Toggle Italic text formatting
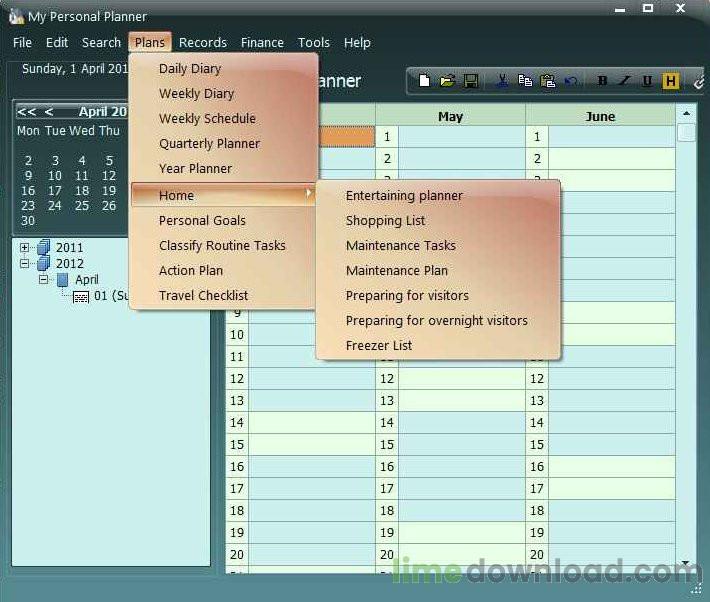Viewport: 710px width, 602px height. [625, 81]
